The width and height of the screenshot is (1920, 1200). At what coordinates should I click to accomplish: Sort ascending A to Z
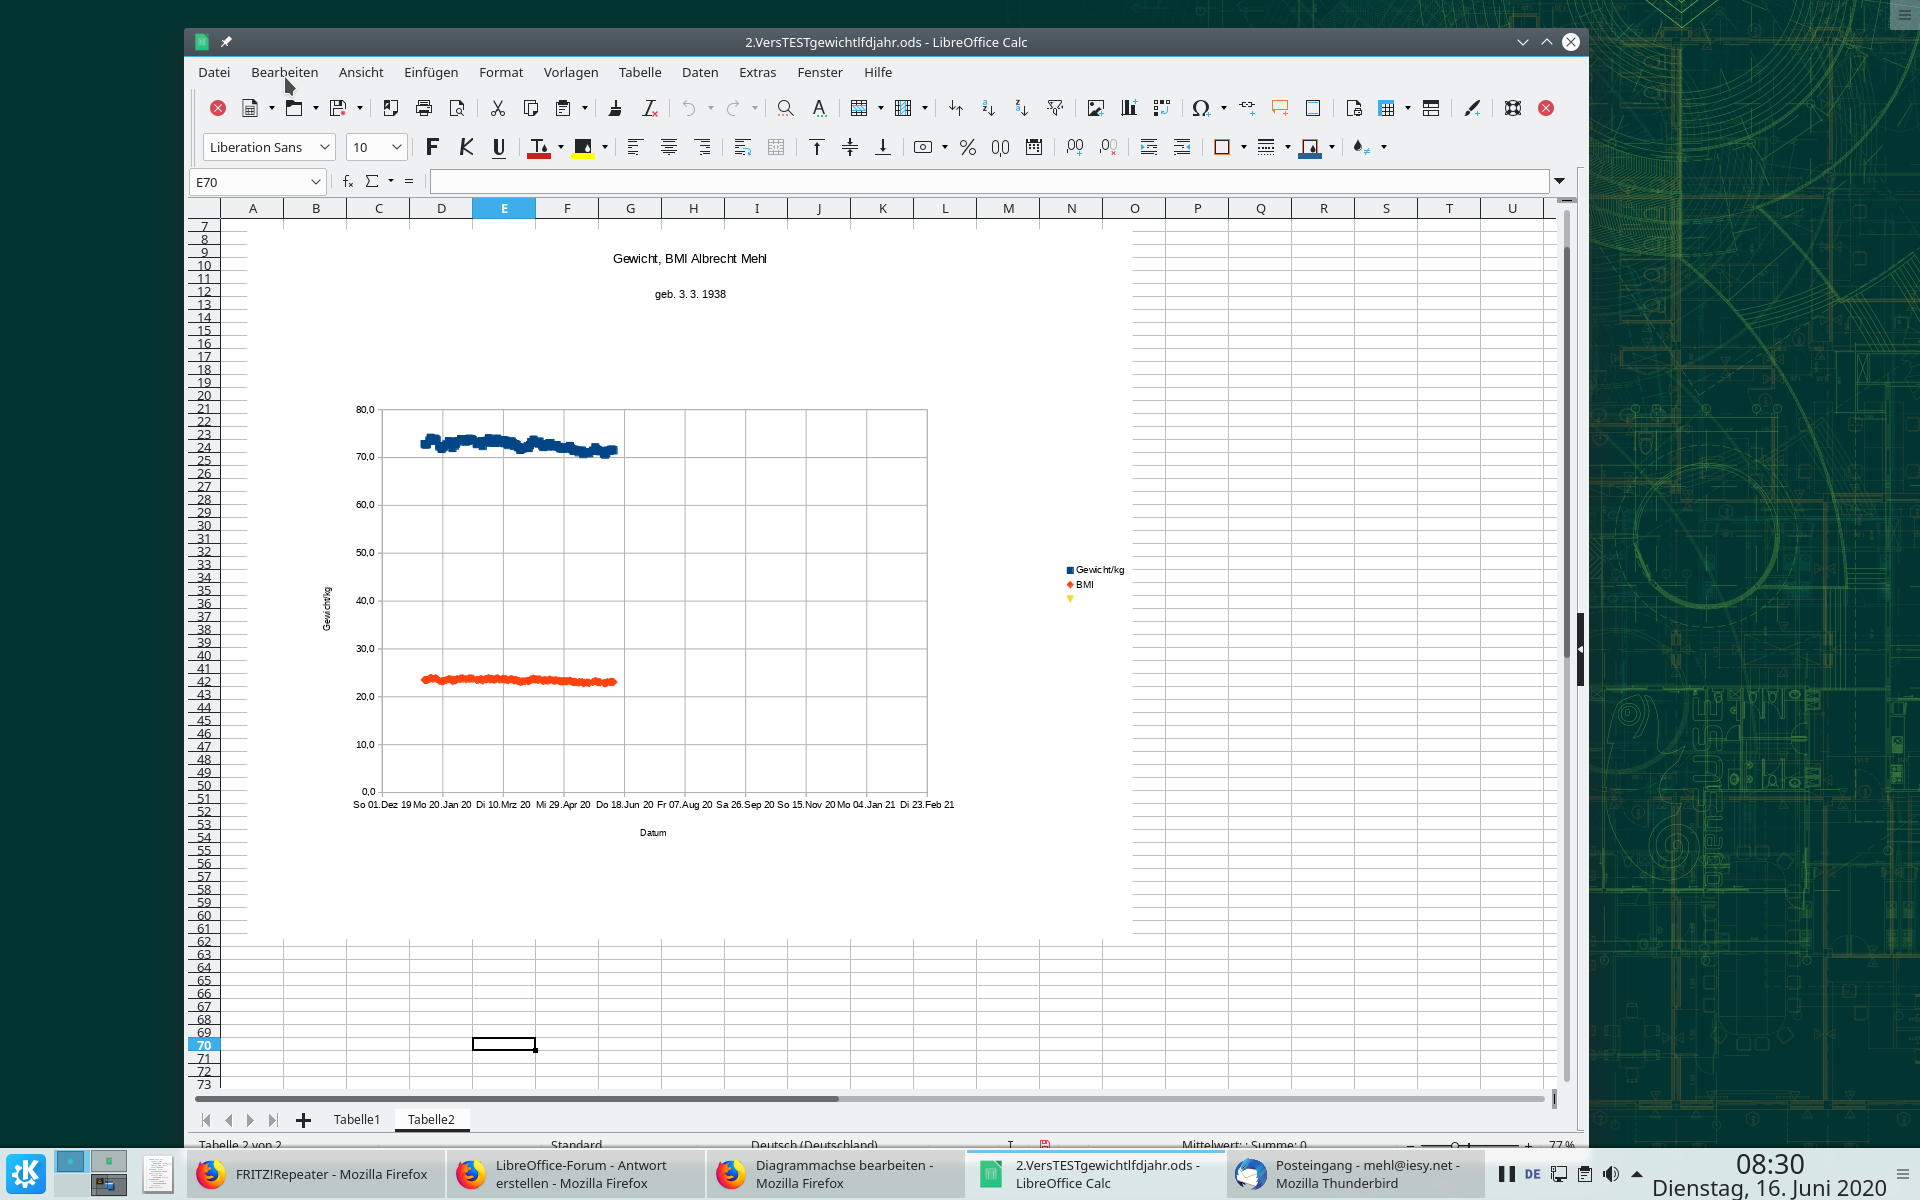pyautogui.click(x=989, y=108)
